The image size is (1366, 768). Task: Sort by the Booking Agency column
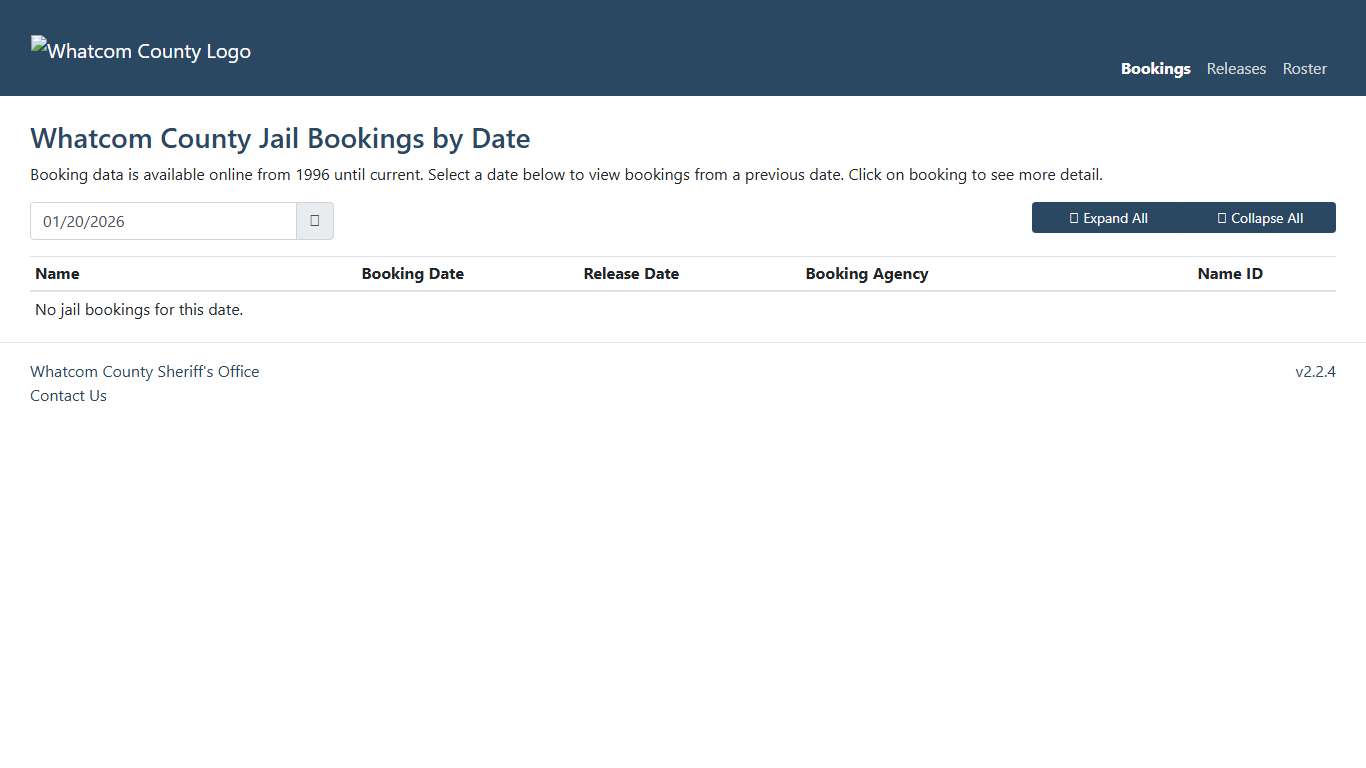tap(866, 273)
